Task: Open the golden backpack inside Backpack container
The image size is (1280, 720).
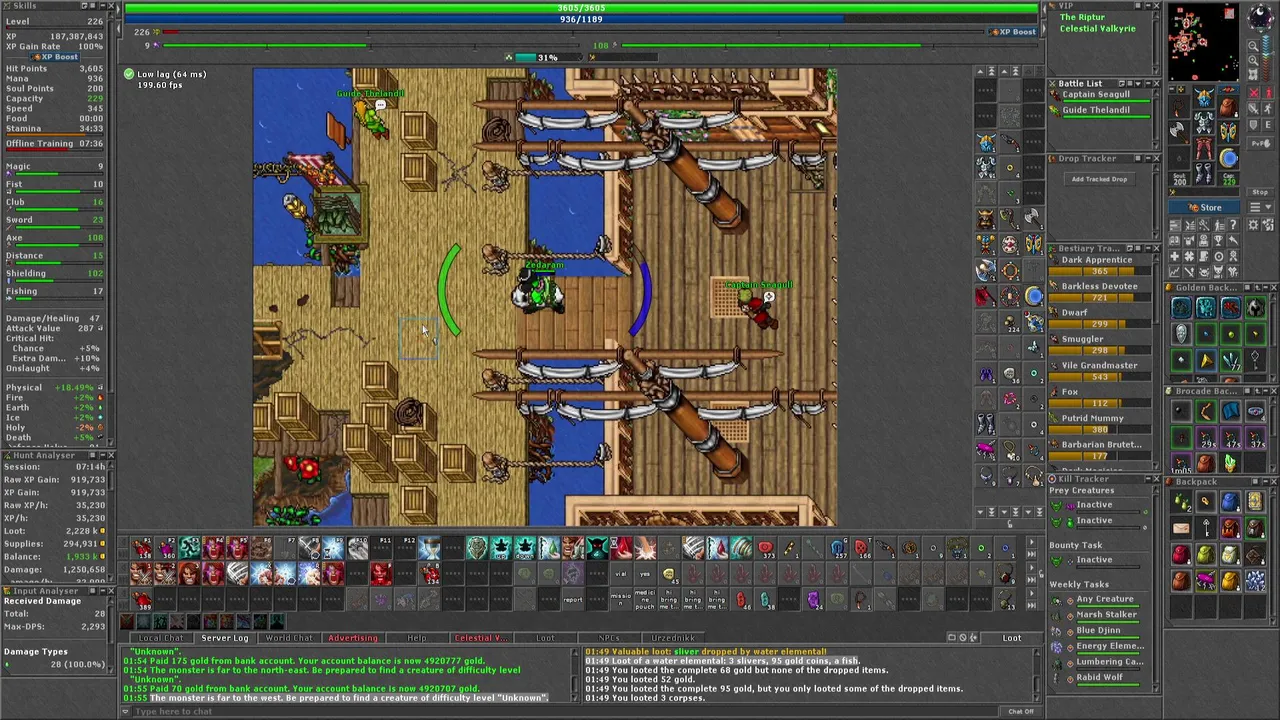Action: [x=1230, y=581]
